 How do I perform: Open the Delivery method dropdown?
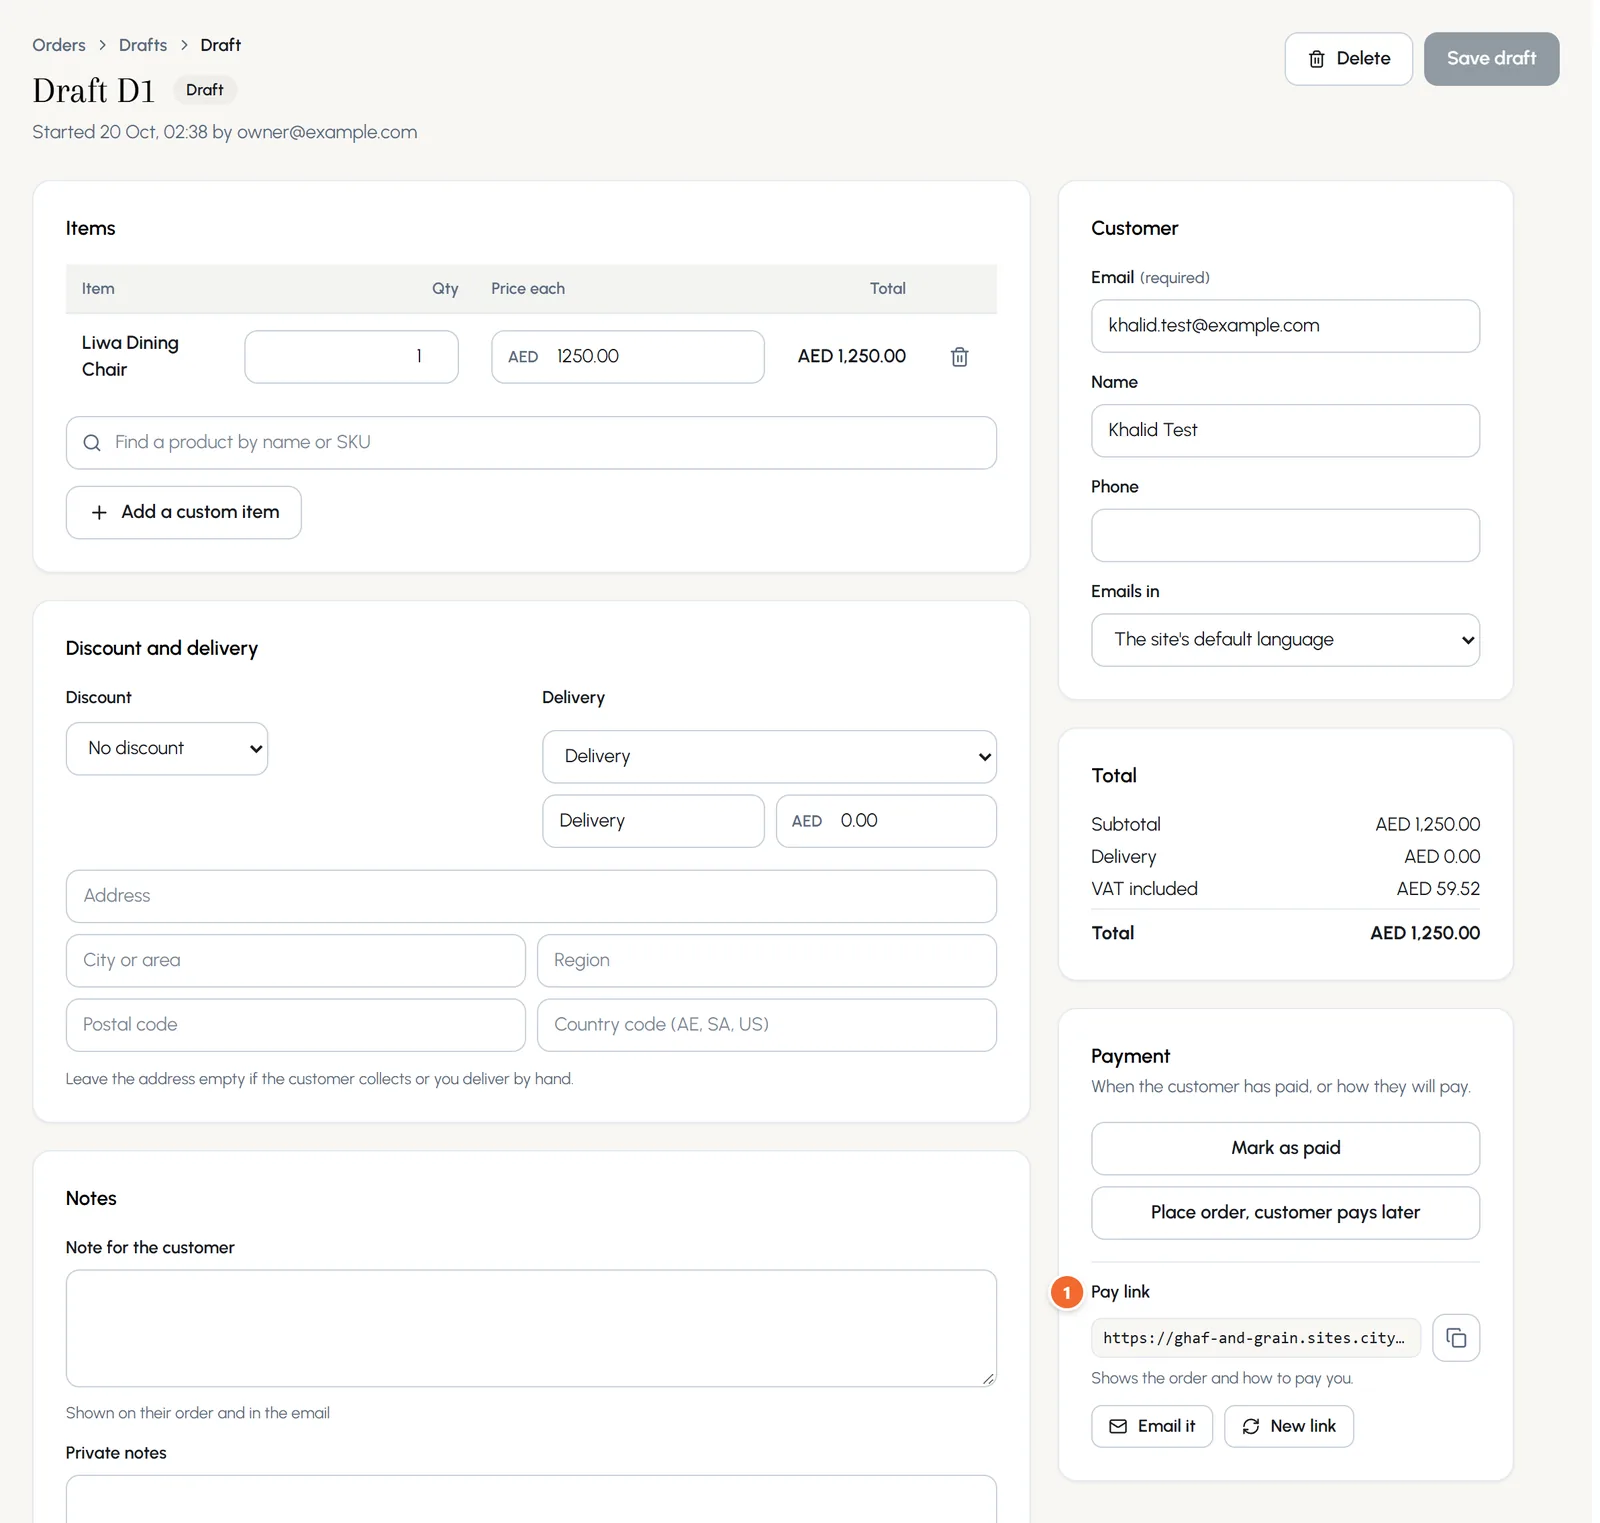click(x=769, y=757)
